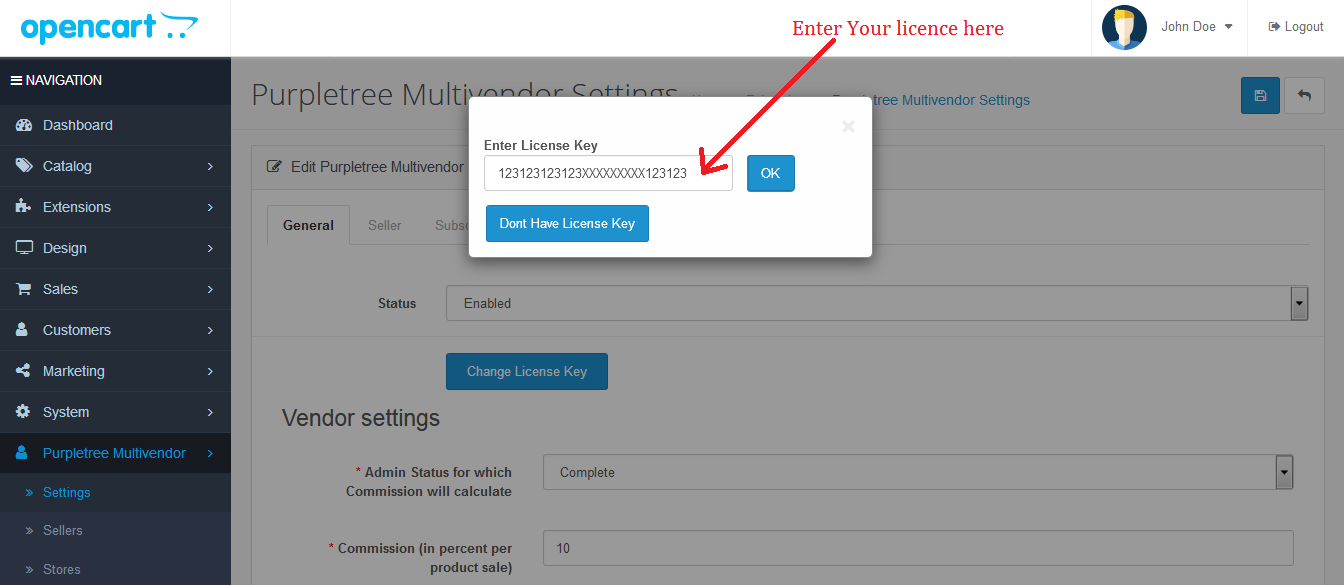
Task: Expand the Marketing menu chevron
Action: [x=210, y=371]
